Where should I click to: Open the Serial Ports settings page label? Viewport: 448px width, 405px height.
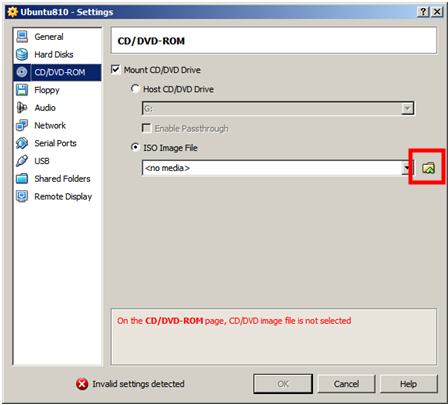[55, 143]
